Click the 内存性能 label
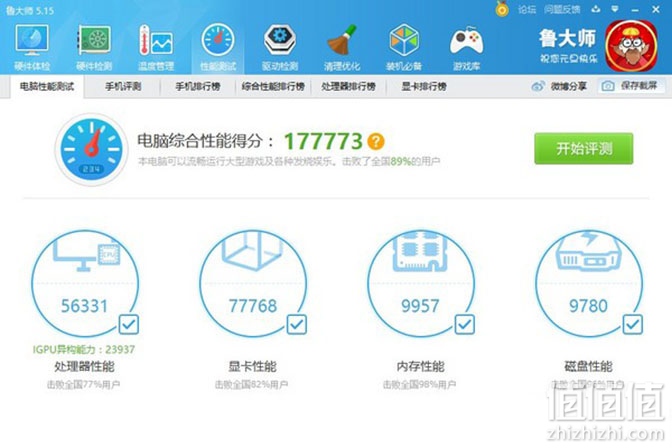Viewport: 672px width, 448px height. [420, 367]
